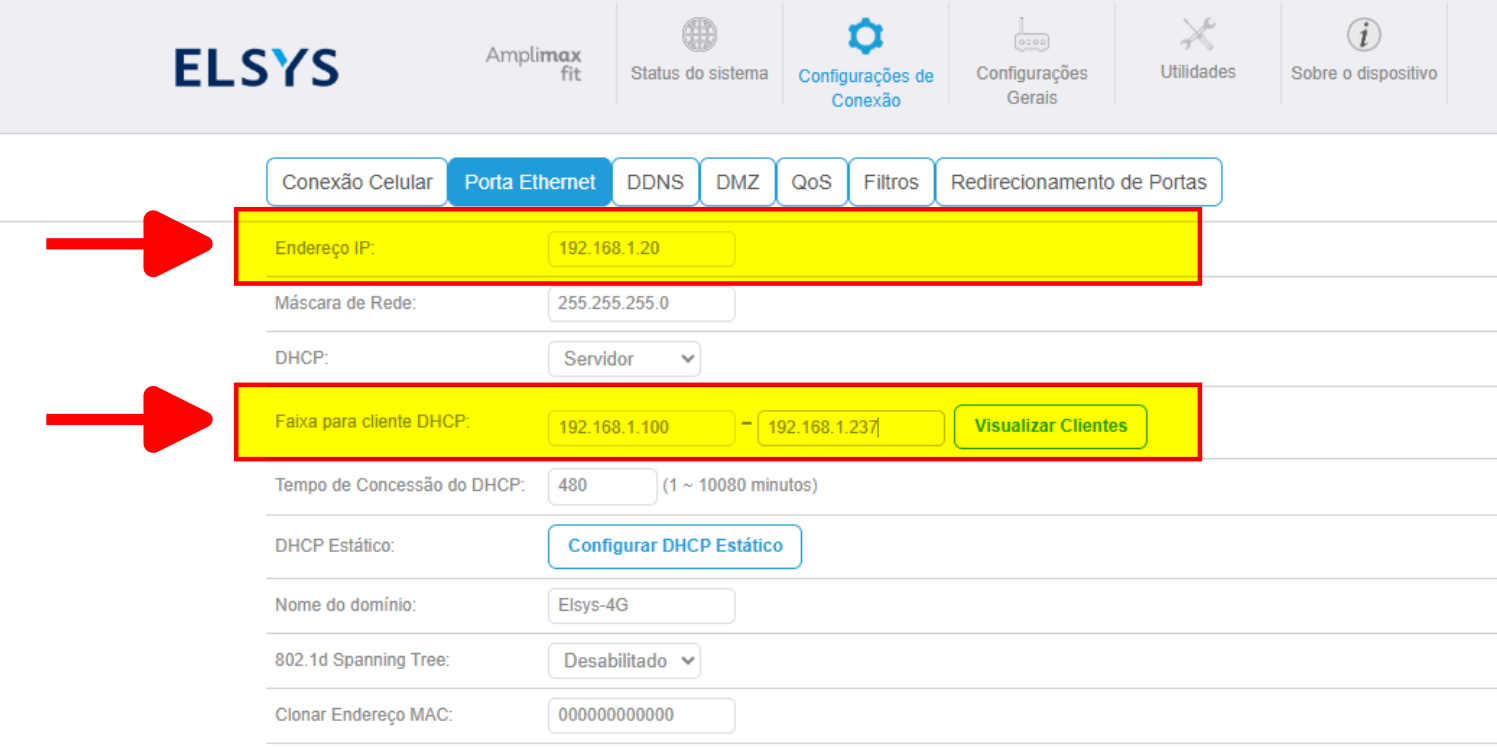Image resolution: width=1497 pixels, height=747 pixels.
Task: Switch to the QoS tab
Action: [x=812, y=182]
